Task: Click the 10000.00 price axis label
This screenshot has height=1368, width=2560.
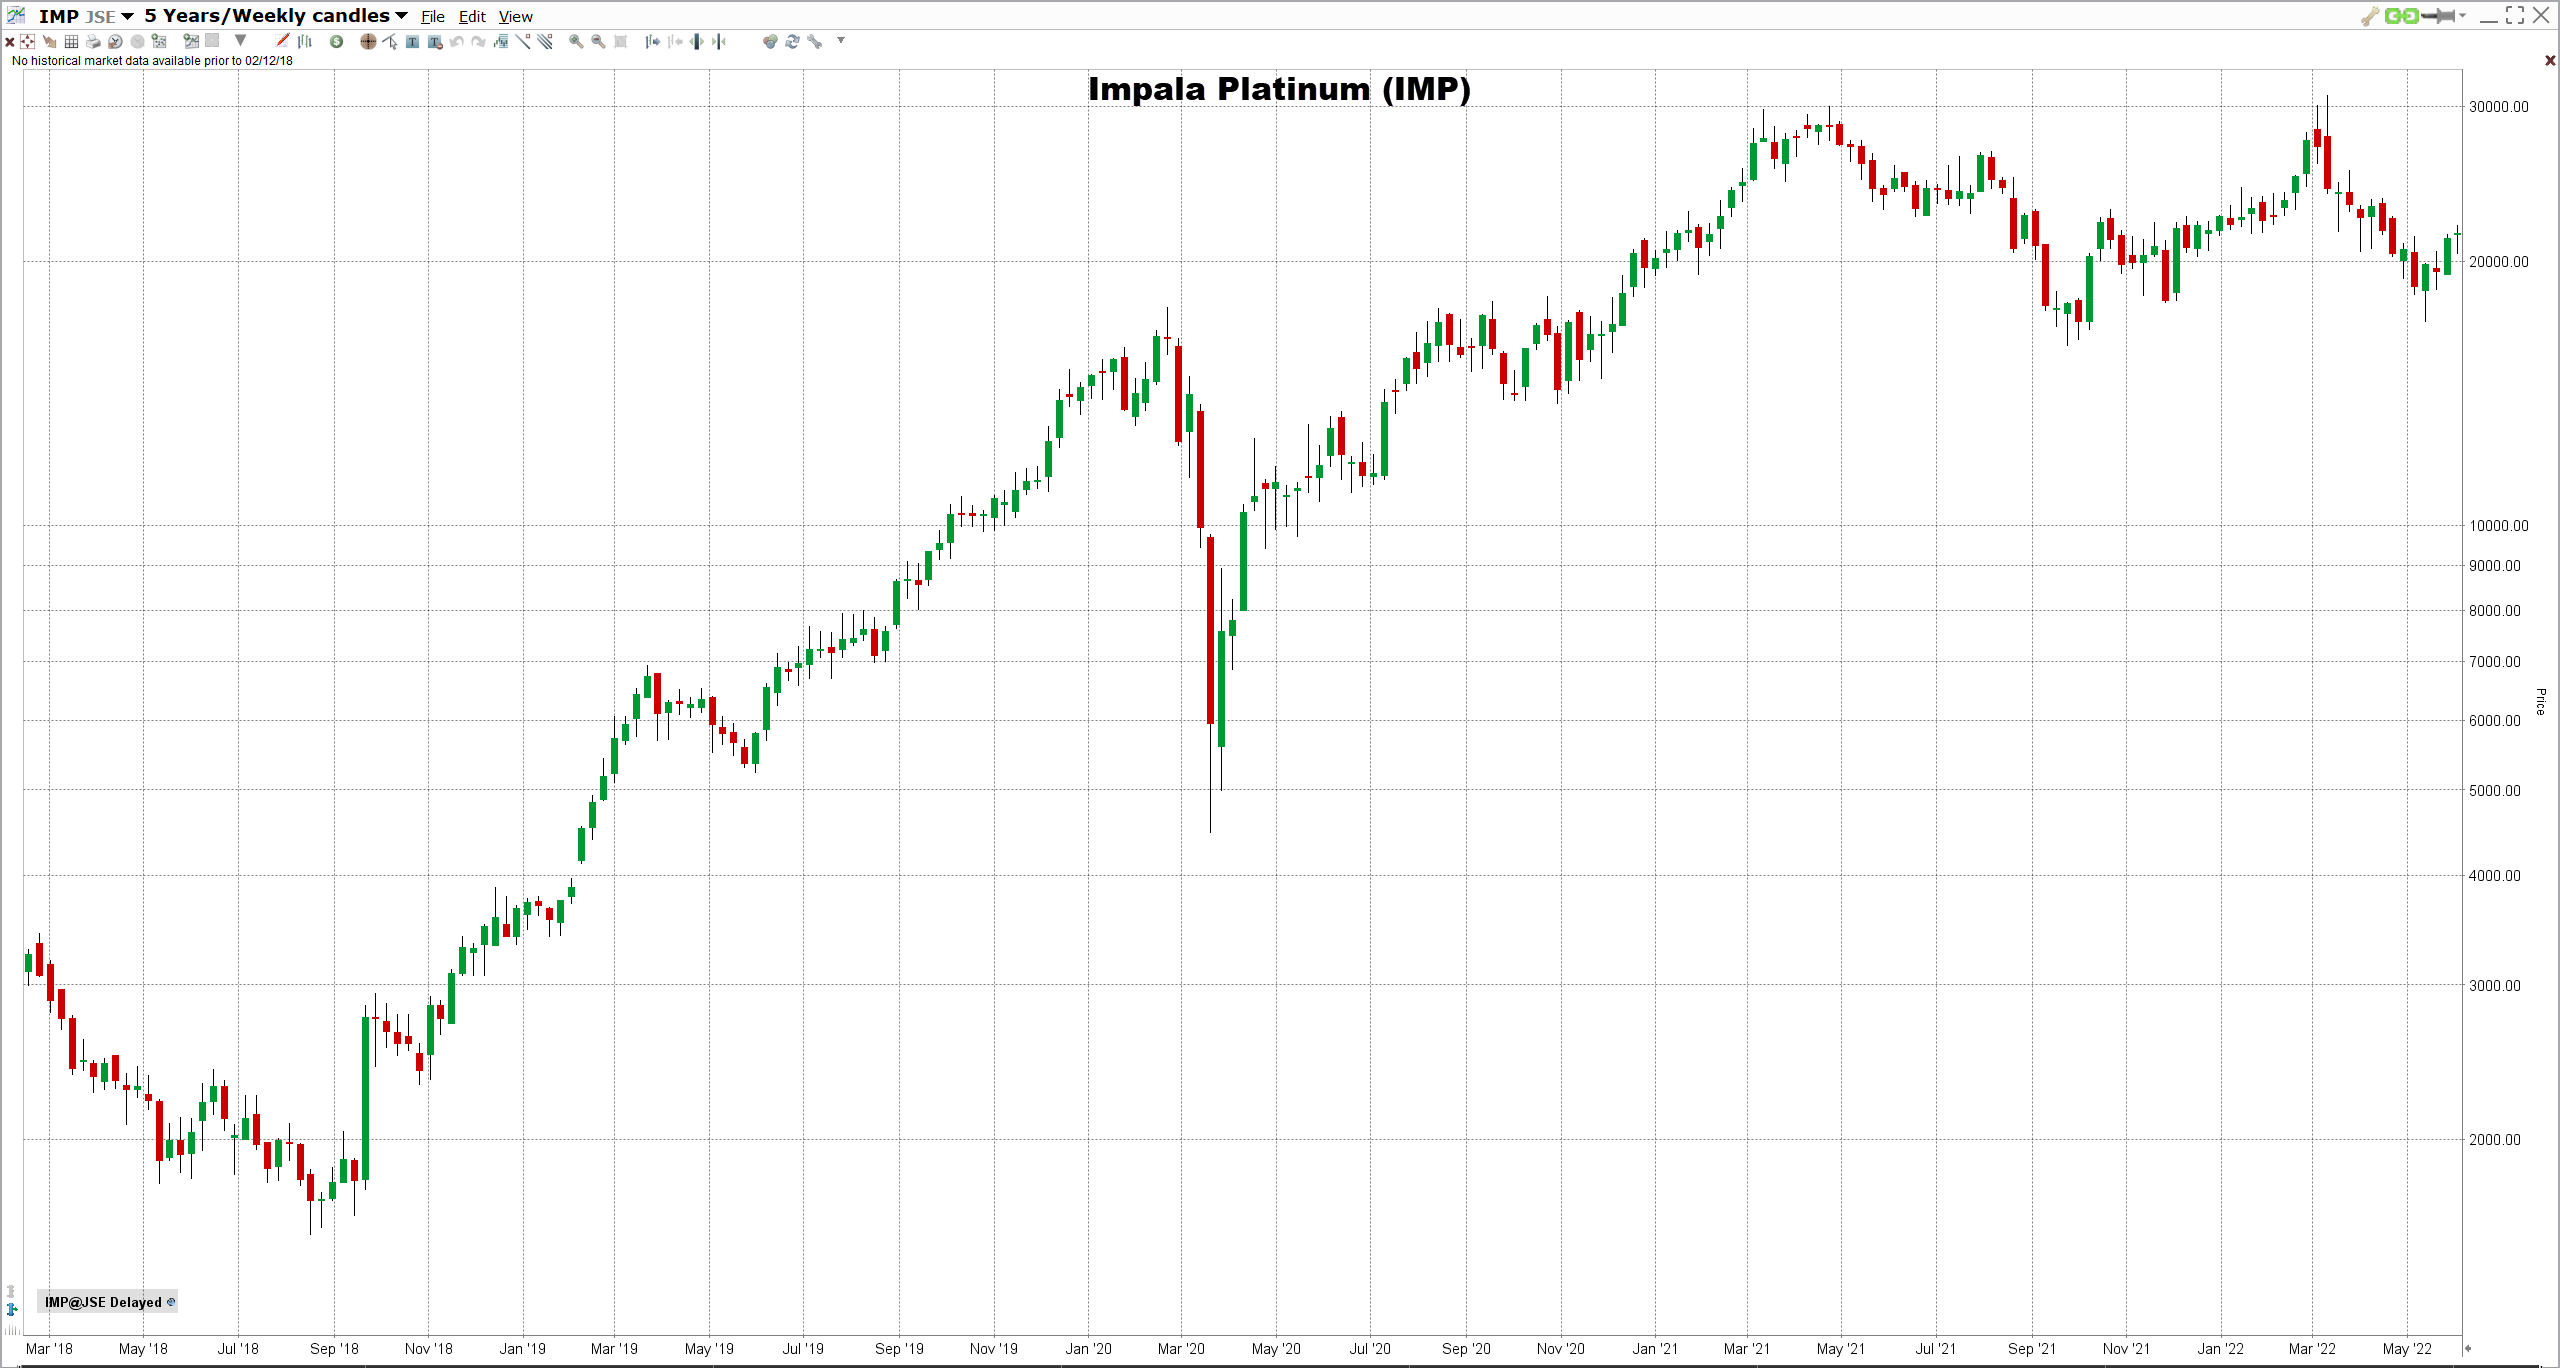Action: point(2498,526)
